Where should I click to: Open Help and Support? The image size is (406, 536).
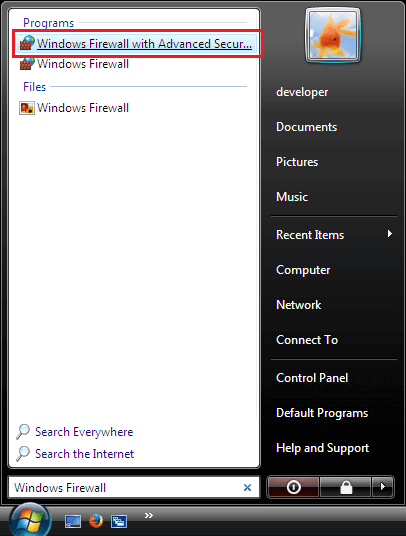pyautogui.click(x=323, y=448)
